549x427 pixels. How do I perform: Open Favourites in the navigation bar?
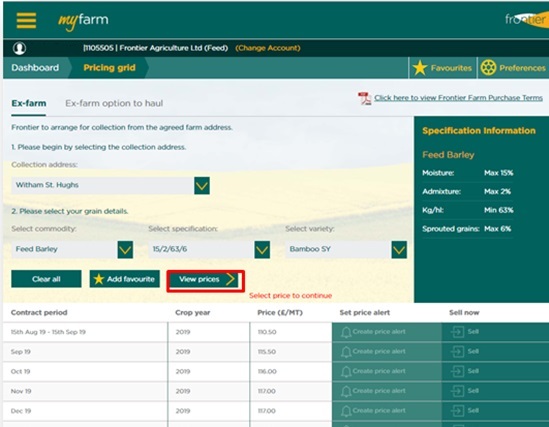click(442, 68)
